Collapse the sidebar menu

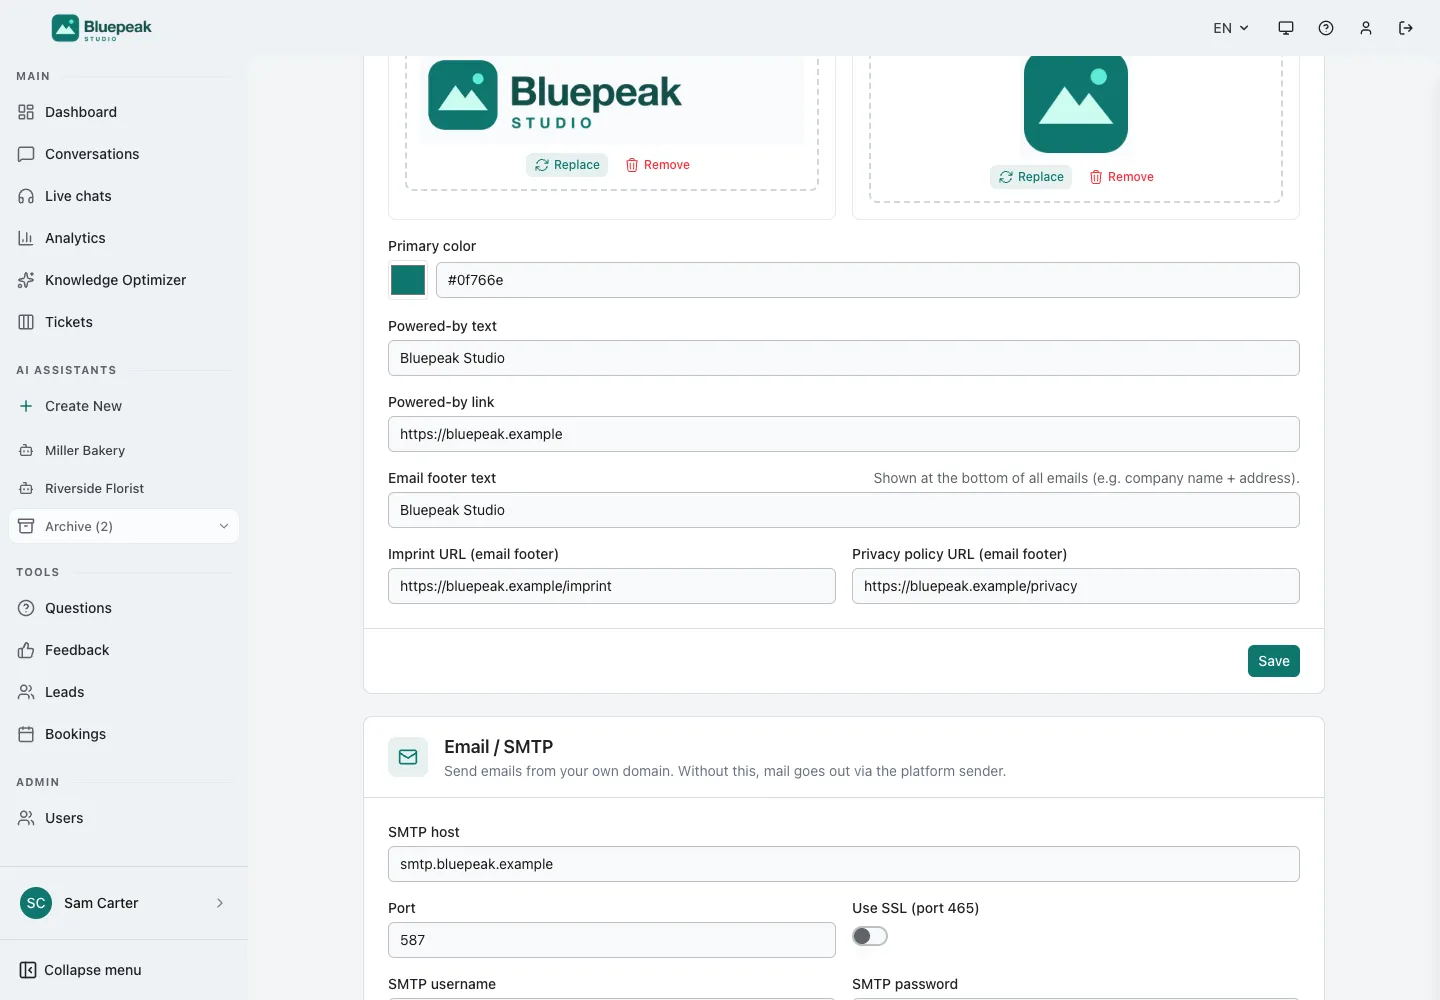[x=80, y=970]
